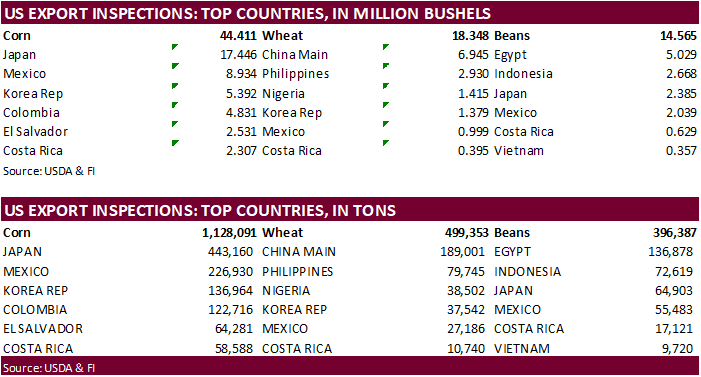Screen dimensions: 701x377
Task: Click the green triangle next to Philippines wheat
Action: coord(386,66)
